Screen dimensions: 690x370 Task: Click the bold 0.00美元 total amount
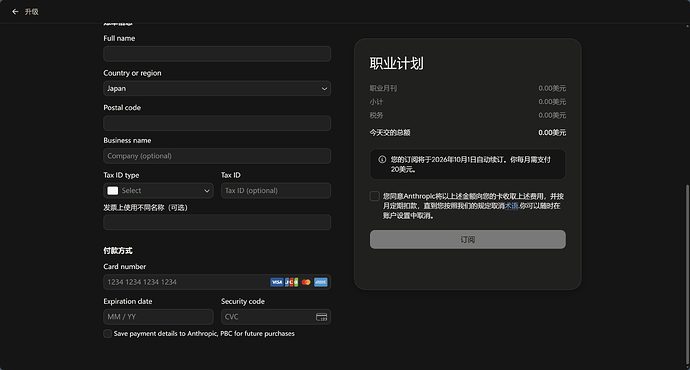pyautogui.click(x=552, y=132)
